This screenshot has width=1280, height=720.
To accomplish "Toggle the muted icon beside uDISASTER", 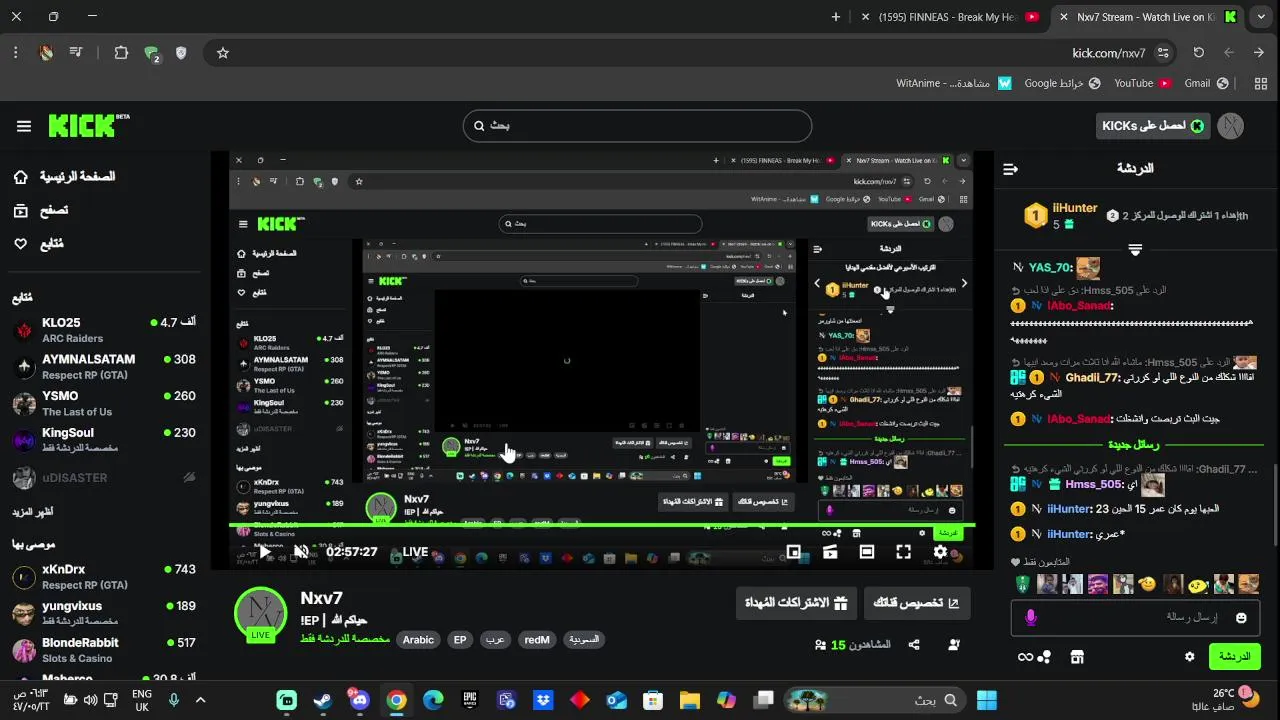I will (189, 478).
